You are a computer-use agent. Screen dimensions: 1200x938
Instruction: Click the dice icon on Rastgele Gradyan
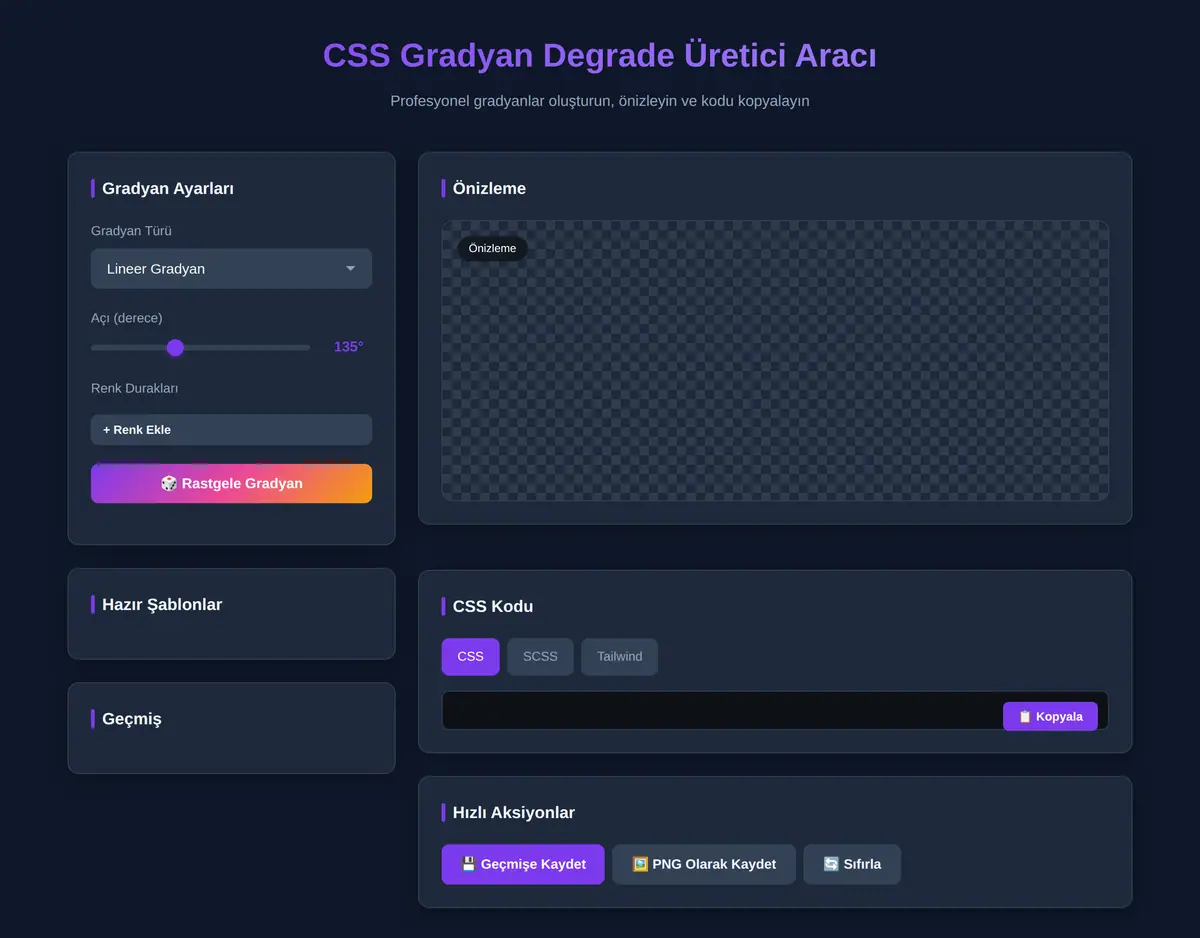coord(169,483)
